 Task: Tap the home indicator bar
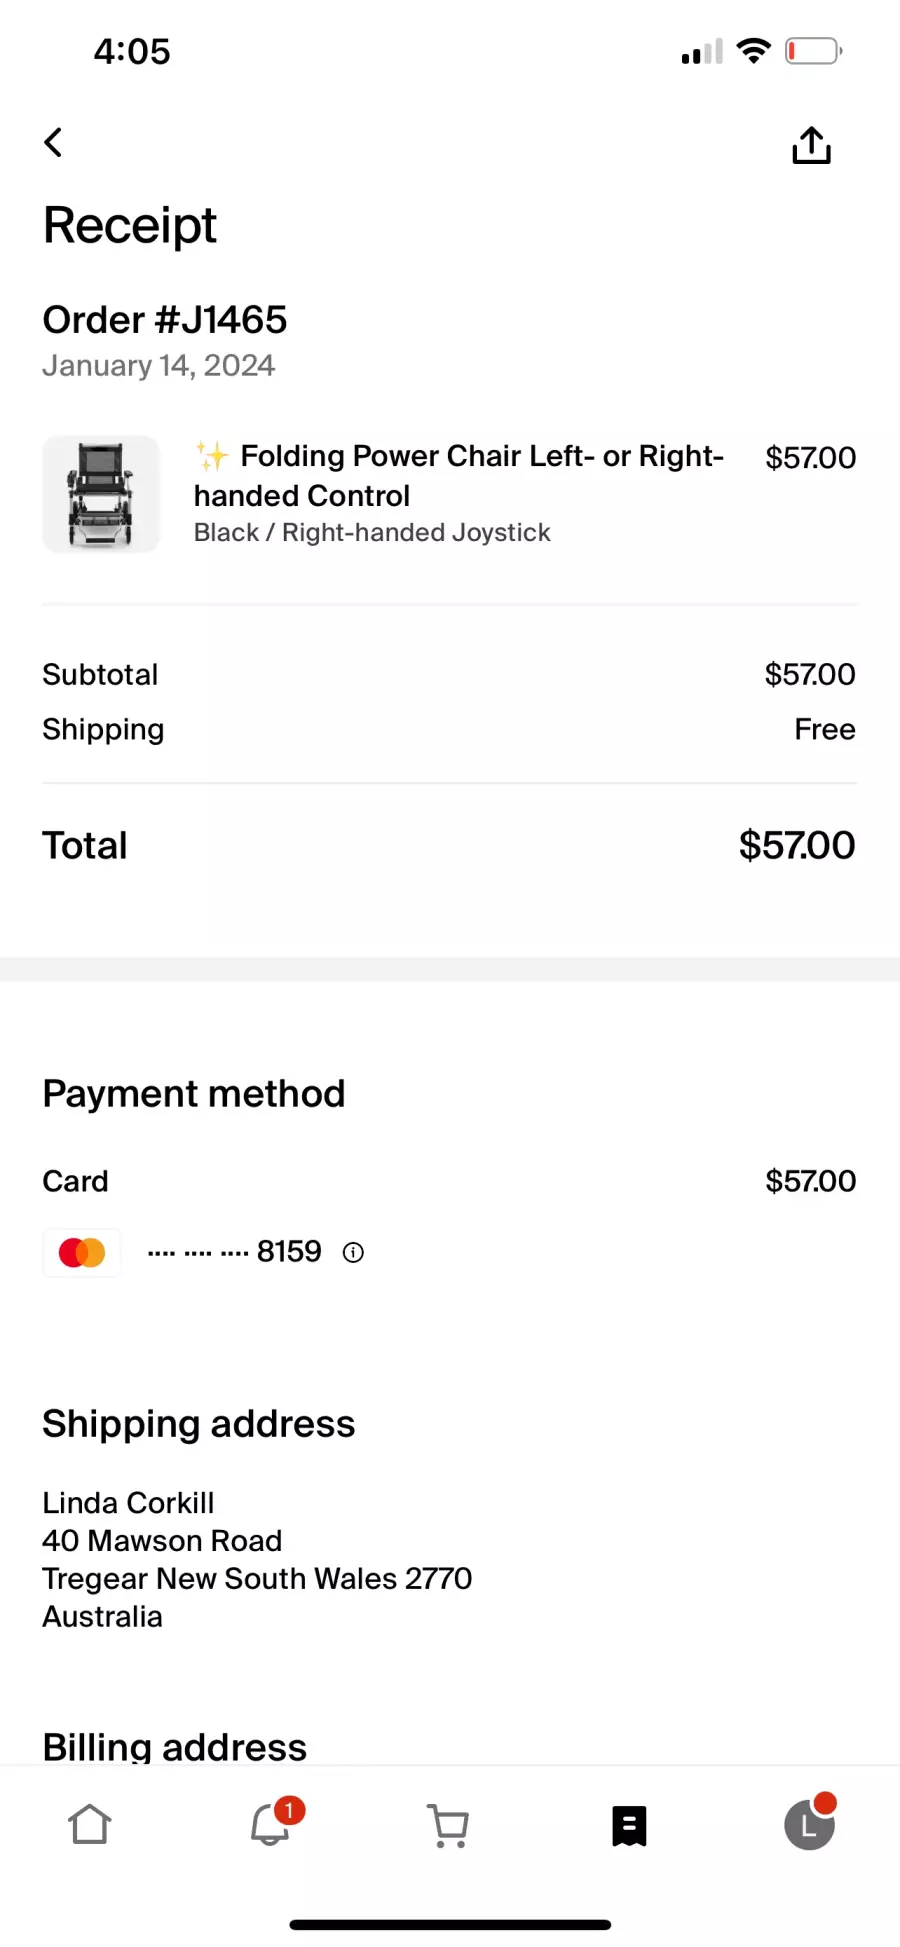(450, 1924)
